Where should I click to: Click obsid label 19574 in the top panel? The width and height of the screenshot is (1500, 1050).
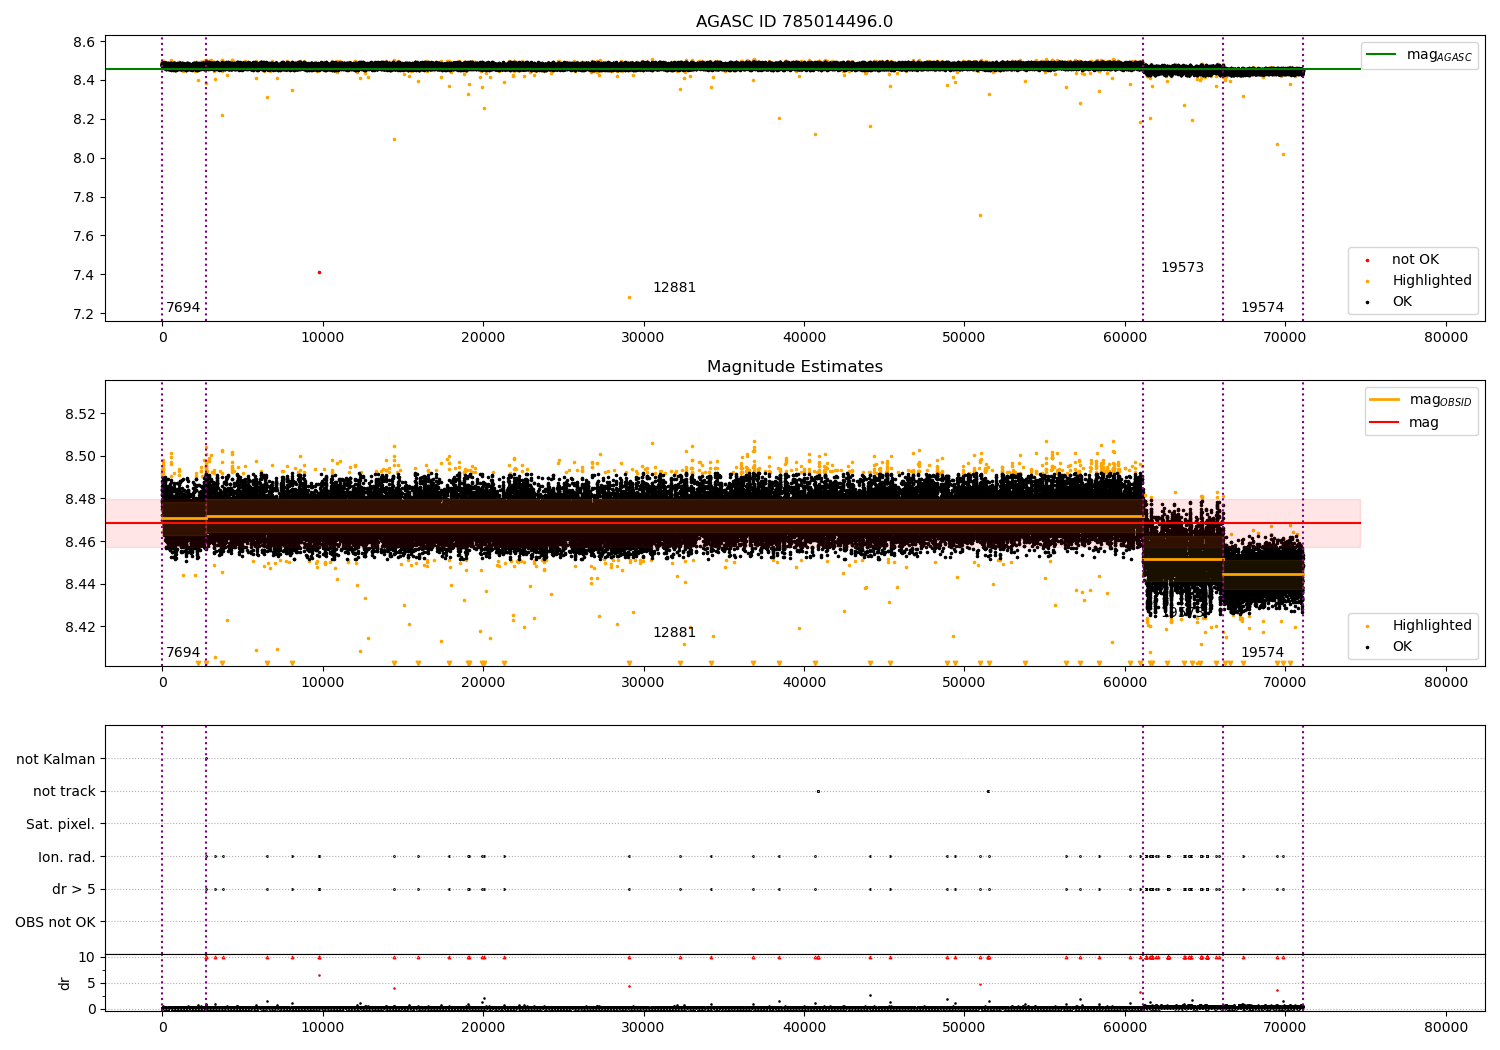click(1262, 308)
